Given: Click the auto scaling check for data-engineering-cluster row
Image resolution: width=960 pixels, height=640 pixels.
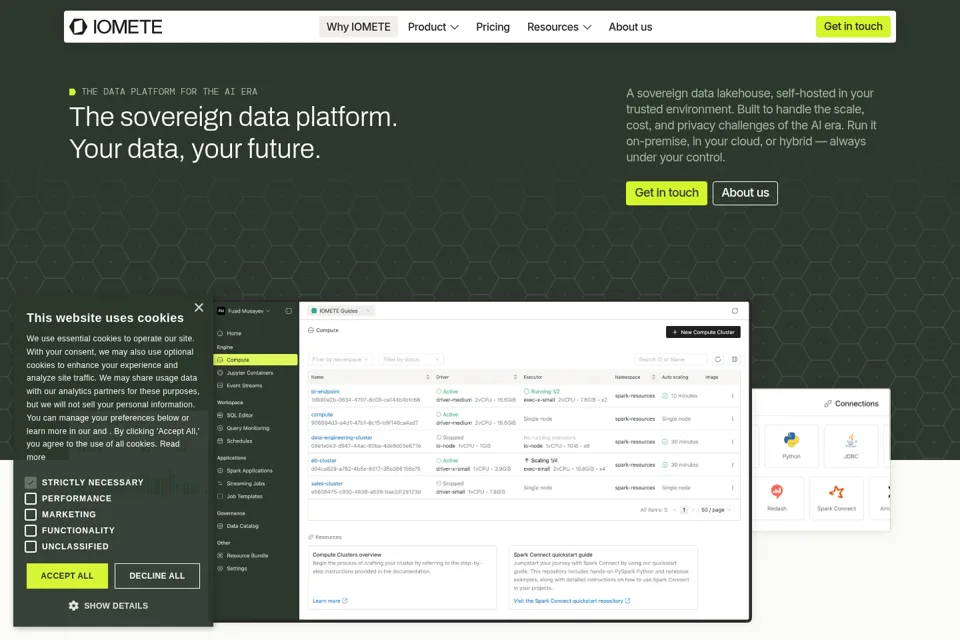Looking at the screenshot, I should [665, 442].
